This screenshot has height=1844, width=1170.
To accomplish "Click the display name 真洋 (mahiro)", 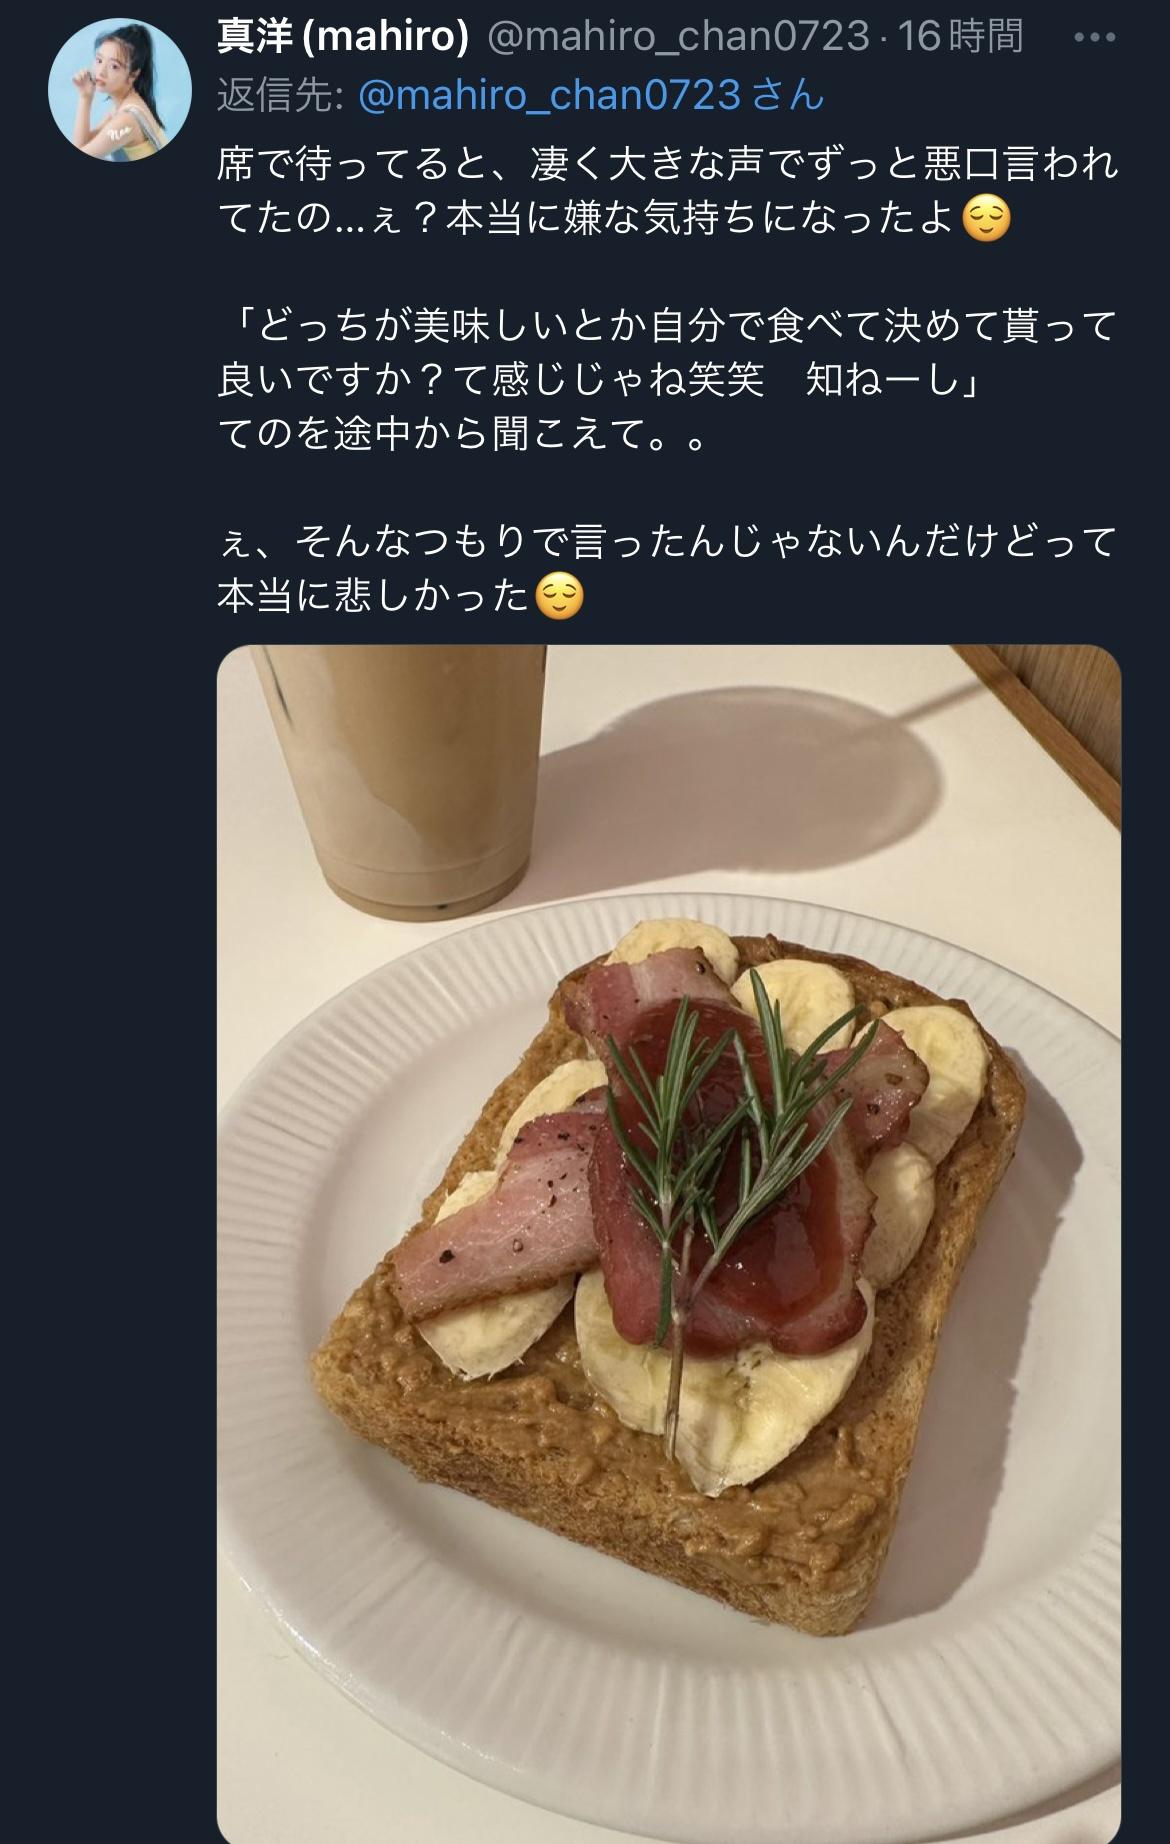I will tap(343, 37).
